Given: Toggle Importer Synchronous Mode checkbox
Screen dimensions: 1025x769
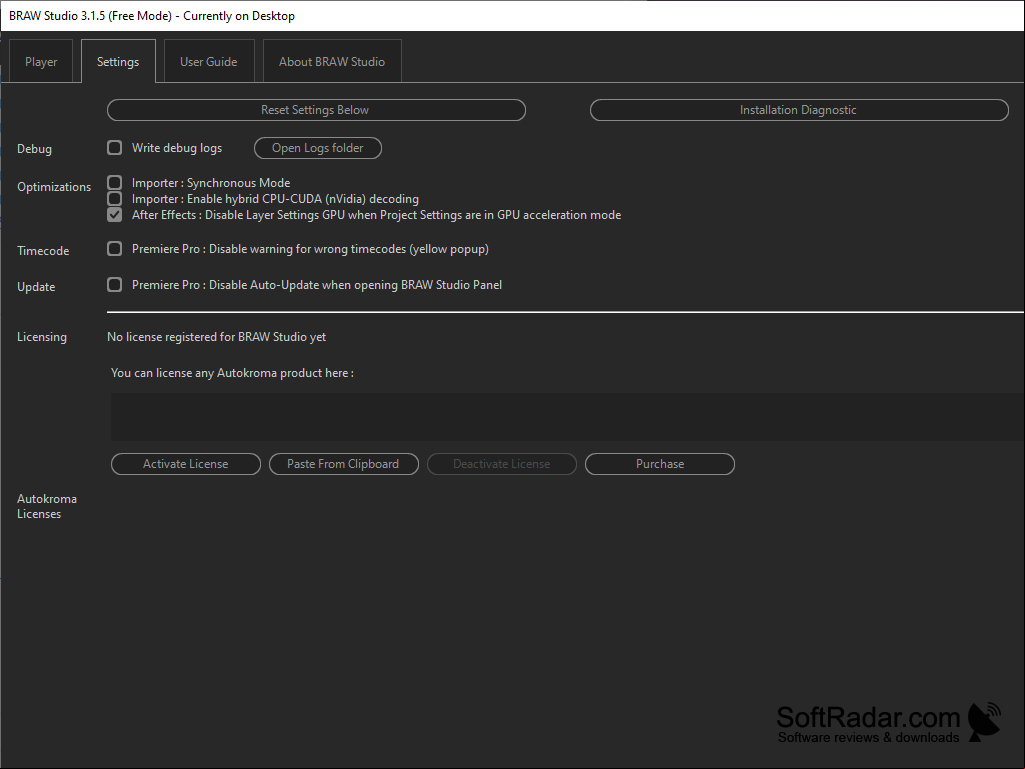Looking at the screenshot, I should (x=114, y=182).
